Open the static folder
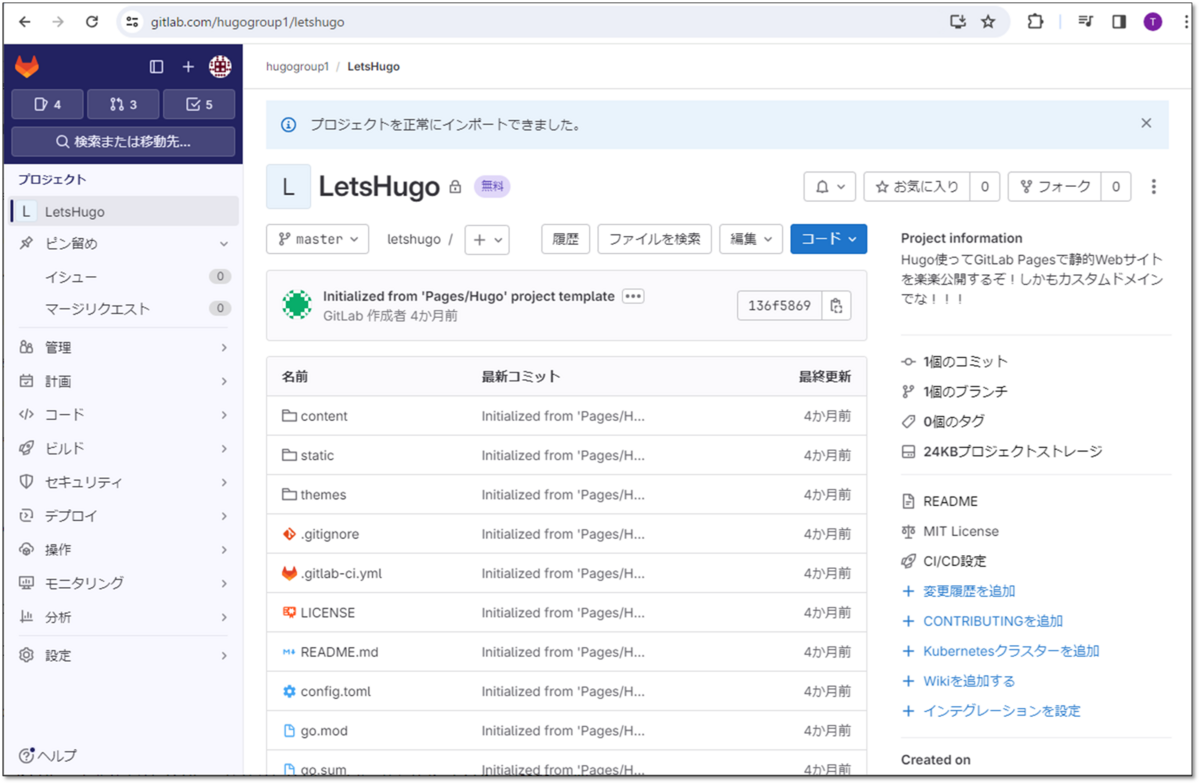Viewport: 1200px width, 784px height. (317, 455)
